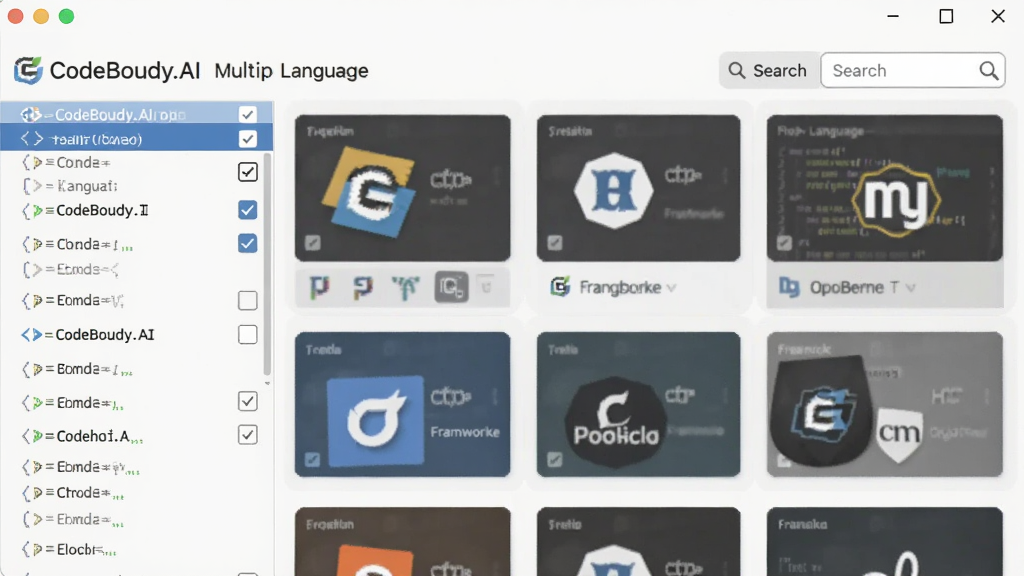The width and height of the screenshot is (1024, 576).
Task: Expand the Bomda tree node chevron
Action: pos(32,370)
